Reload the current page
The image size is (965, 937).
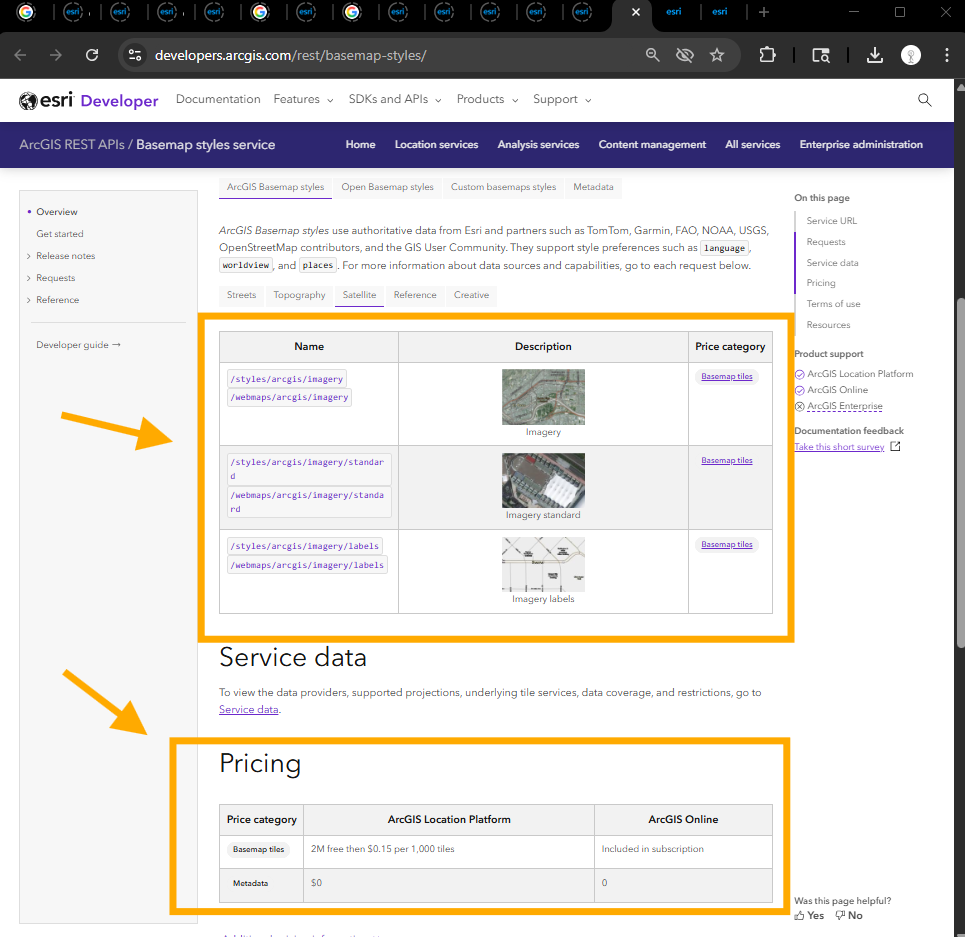click(x=92, y=55)
